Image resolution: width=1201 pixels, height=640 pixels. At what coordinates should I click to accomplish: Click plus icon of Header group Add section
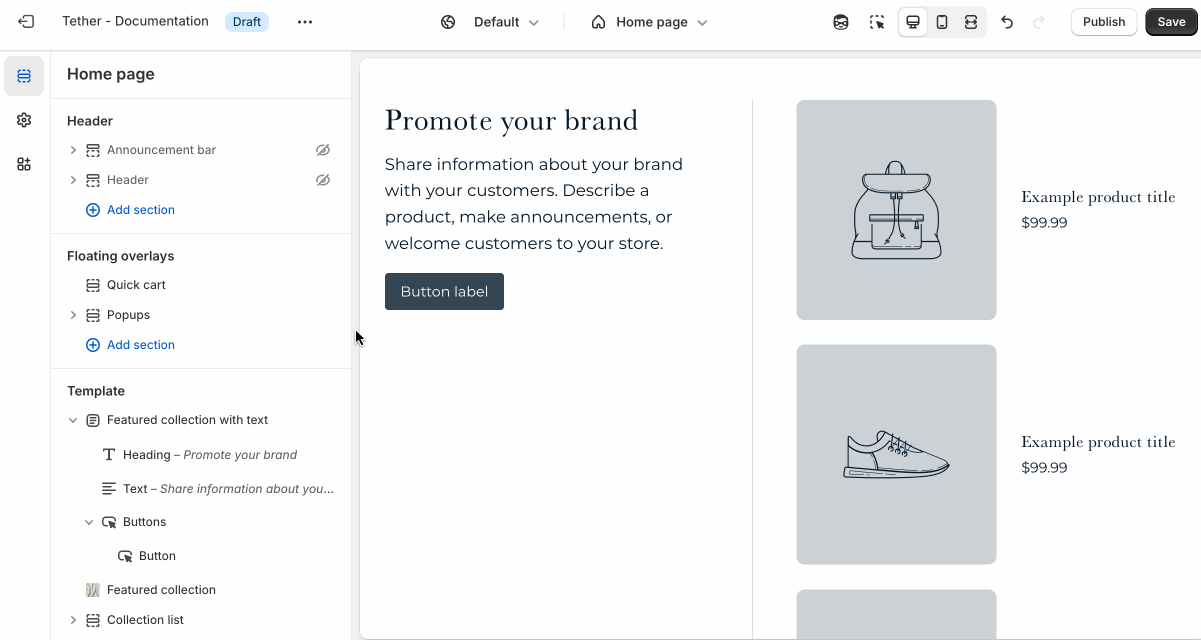[x=93, y=210]
